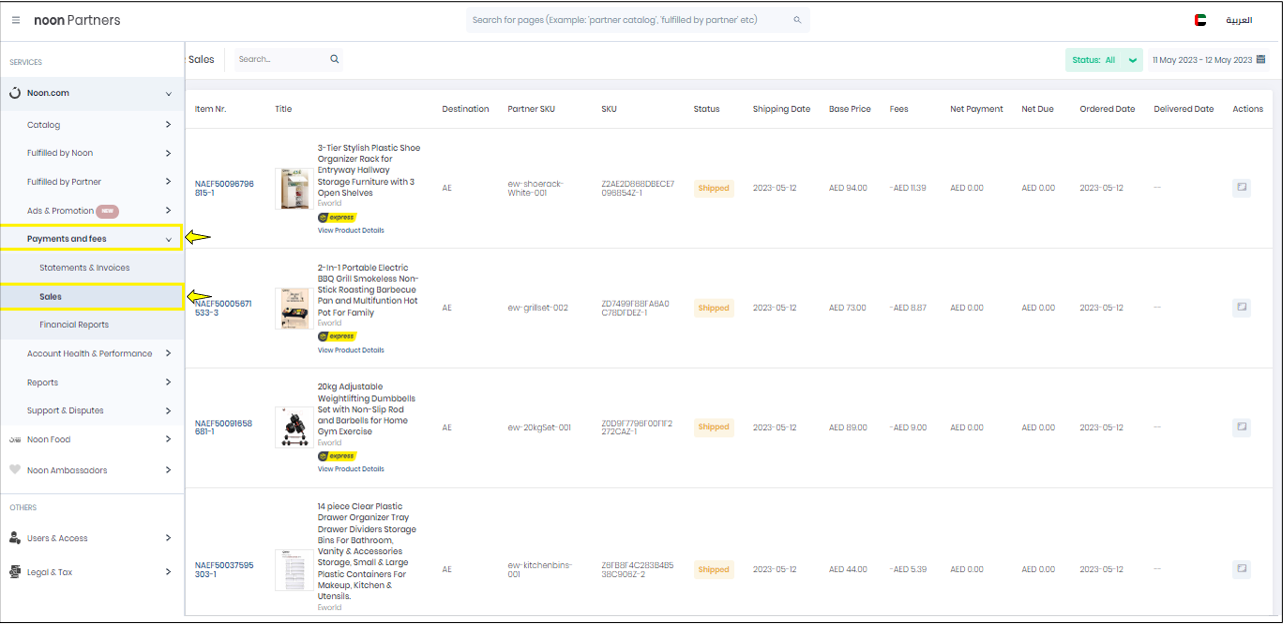Collapse the Payments and fees section
1286x626 pixels.
(x=168, y=239)
